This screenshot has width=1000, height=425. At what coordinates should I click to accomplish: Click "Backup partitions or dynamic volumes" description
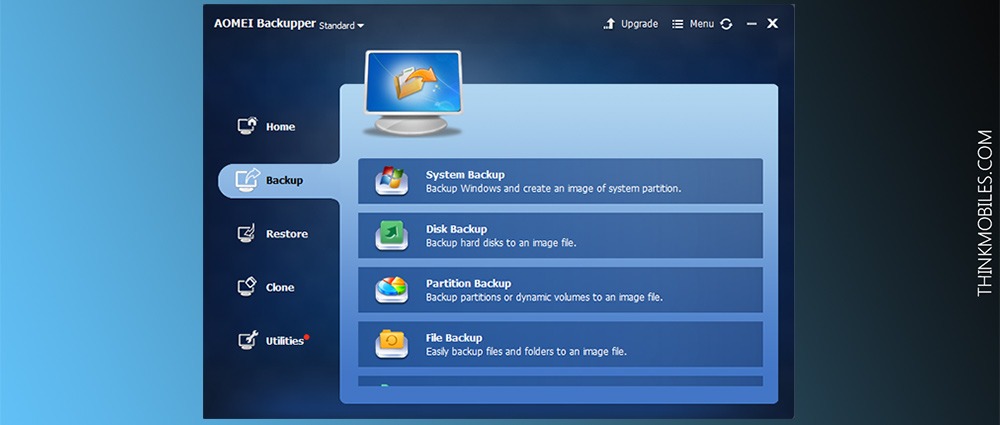544,297
